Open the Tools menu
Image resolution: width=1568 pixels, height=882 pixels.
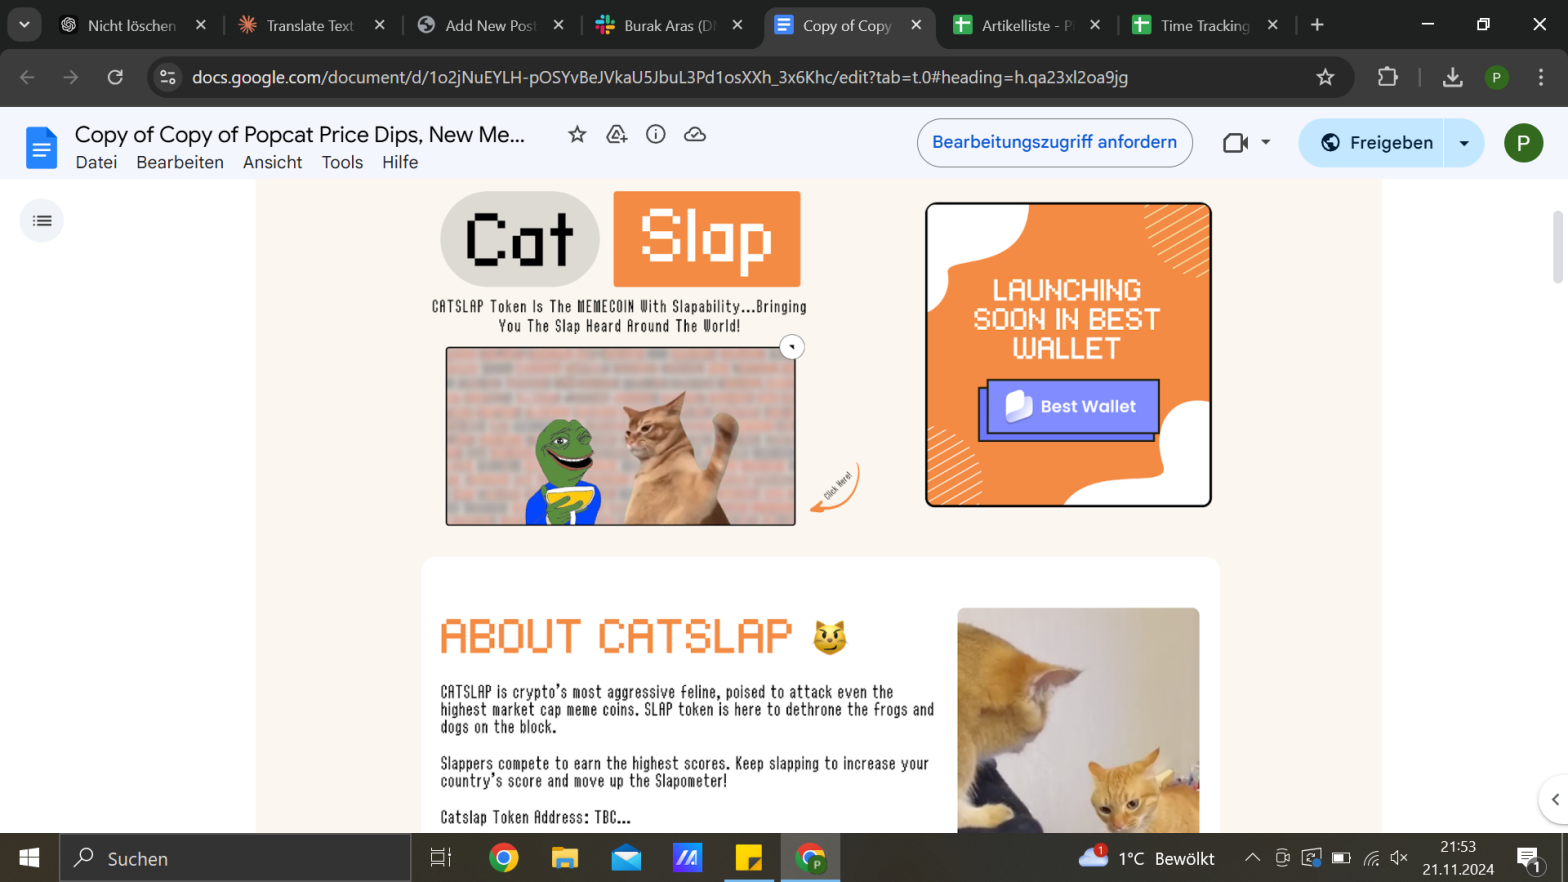tap(342, 162)
